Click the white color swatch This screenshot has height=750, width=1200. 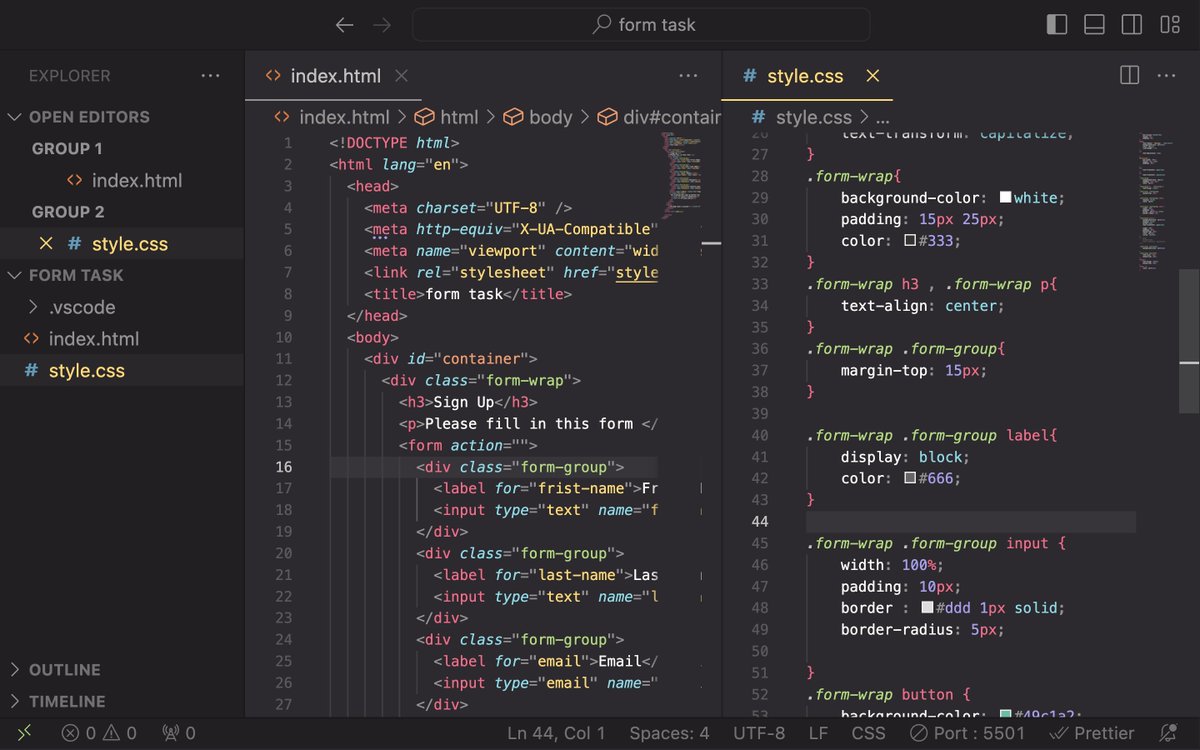[x=1005, y=198]
